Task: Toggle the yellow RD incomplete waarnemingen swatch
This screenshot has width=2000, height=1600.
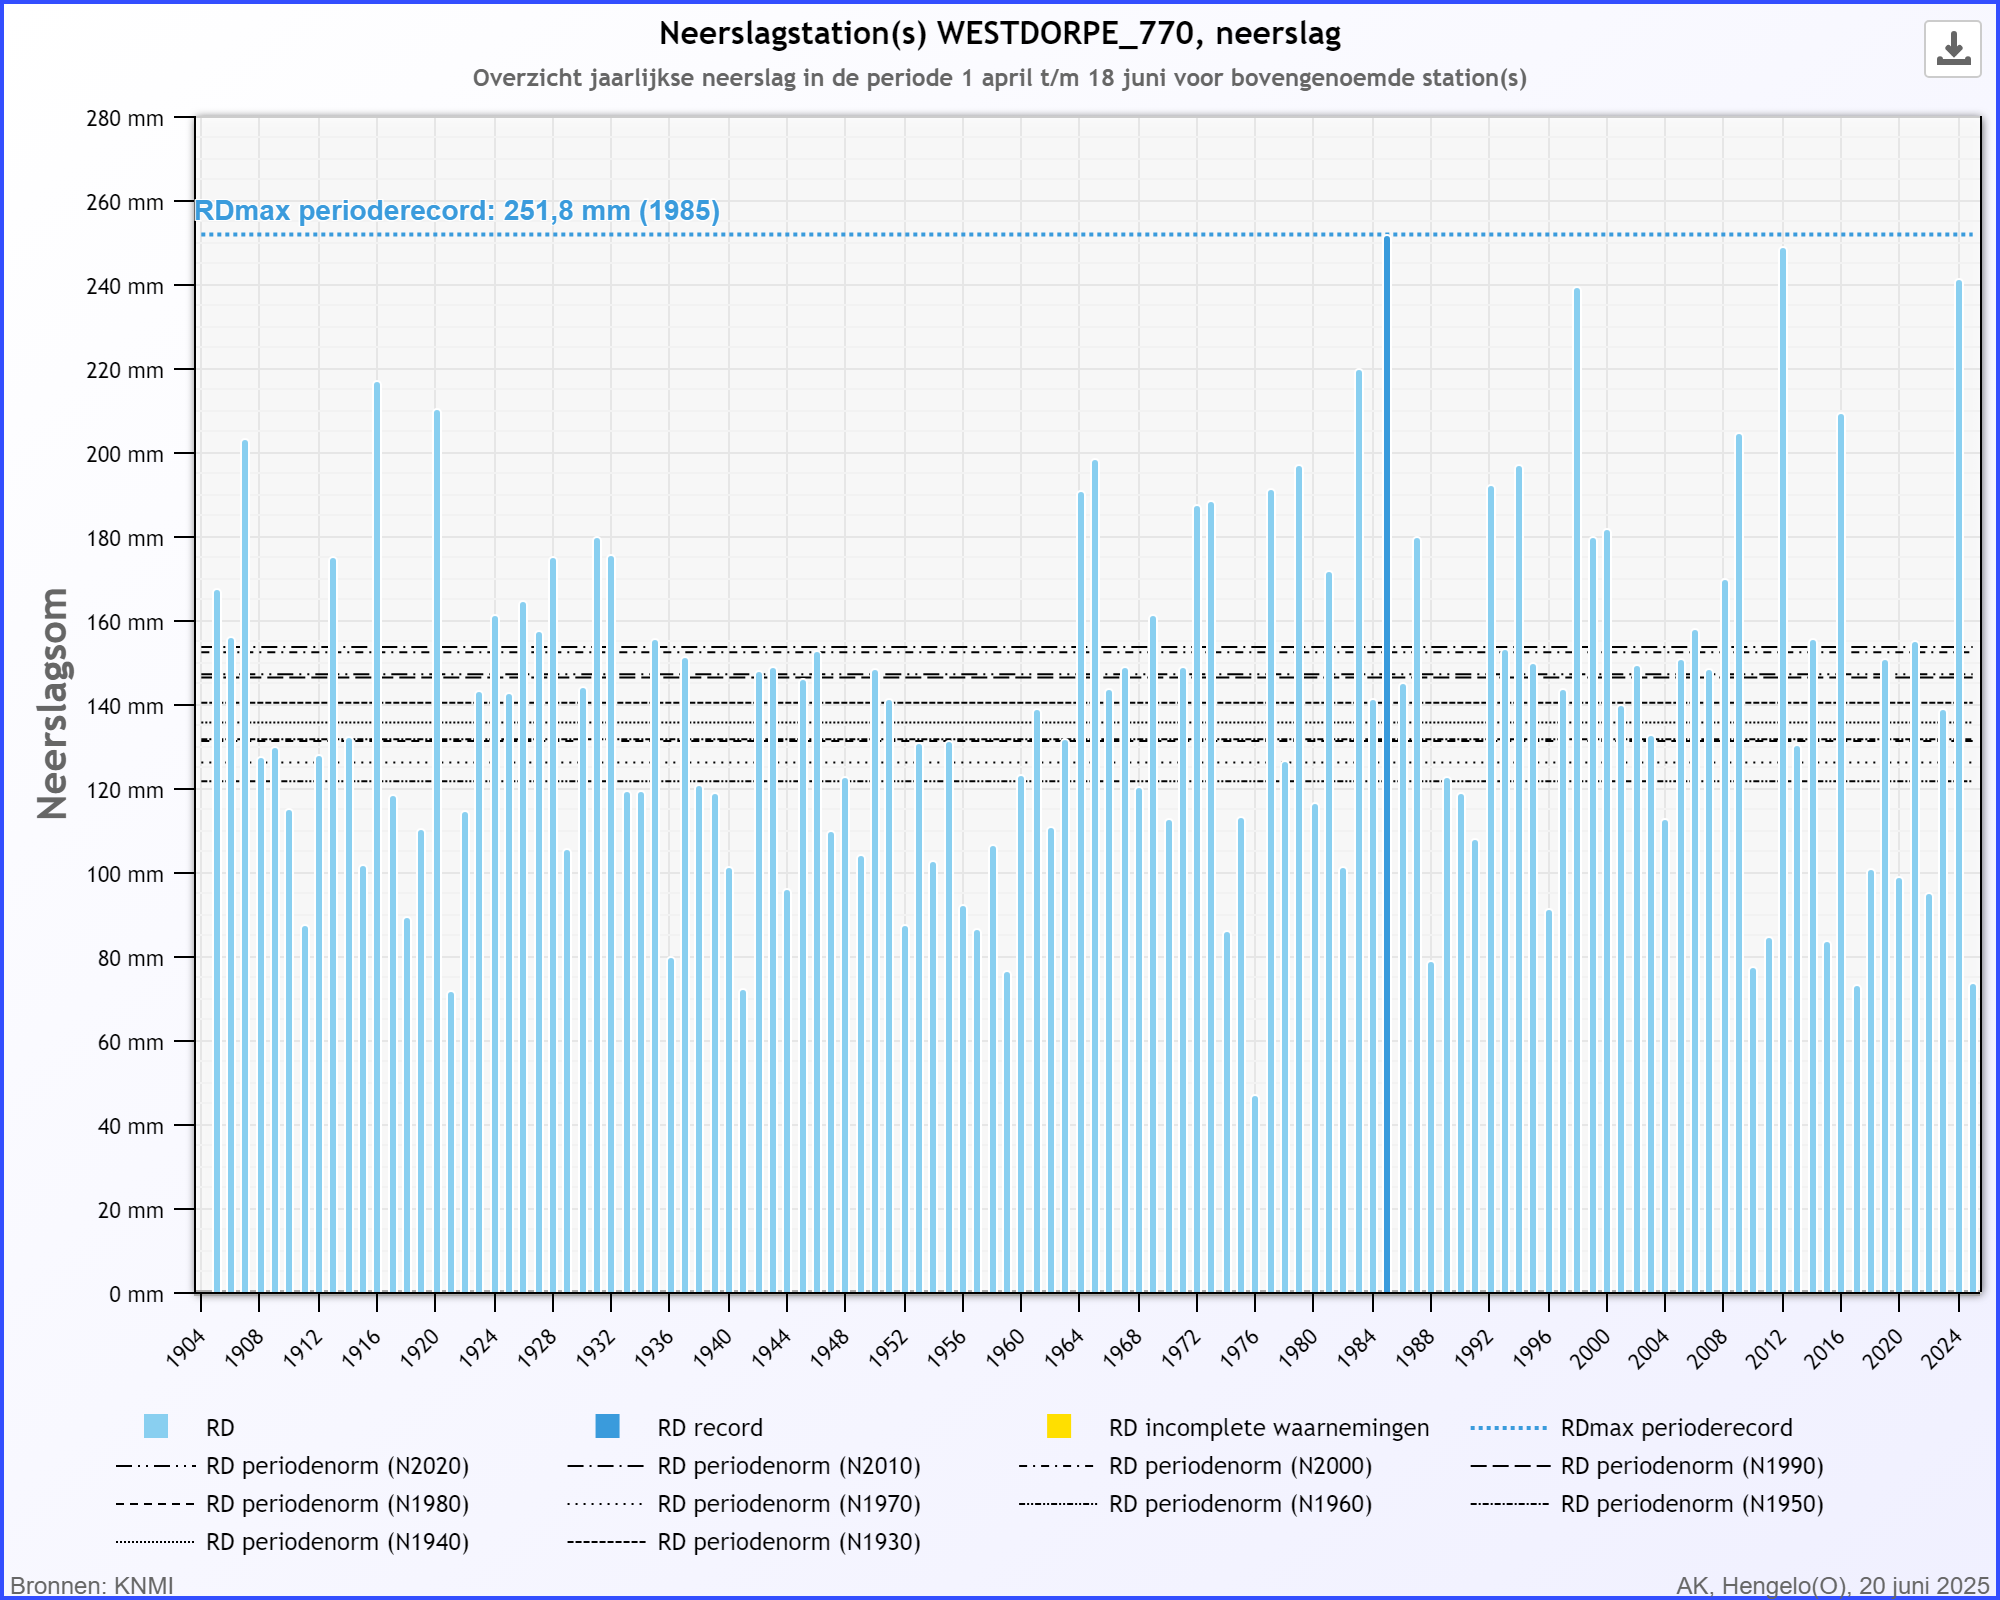Action: click(1059, 1426)
